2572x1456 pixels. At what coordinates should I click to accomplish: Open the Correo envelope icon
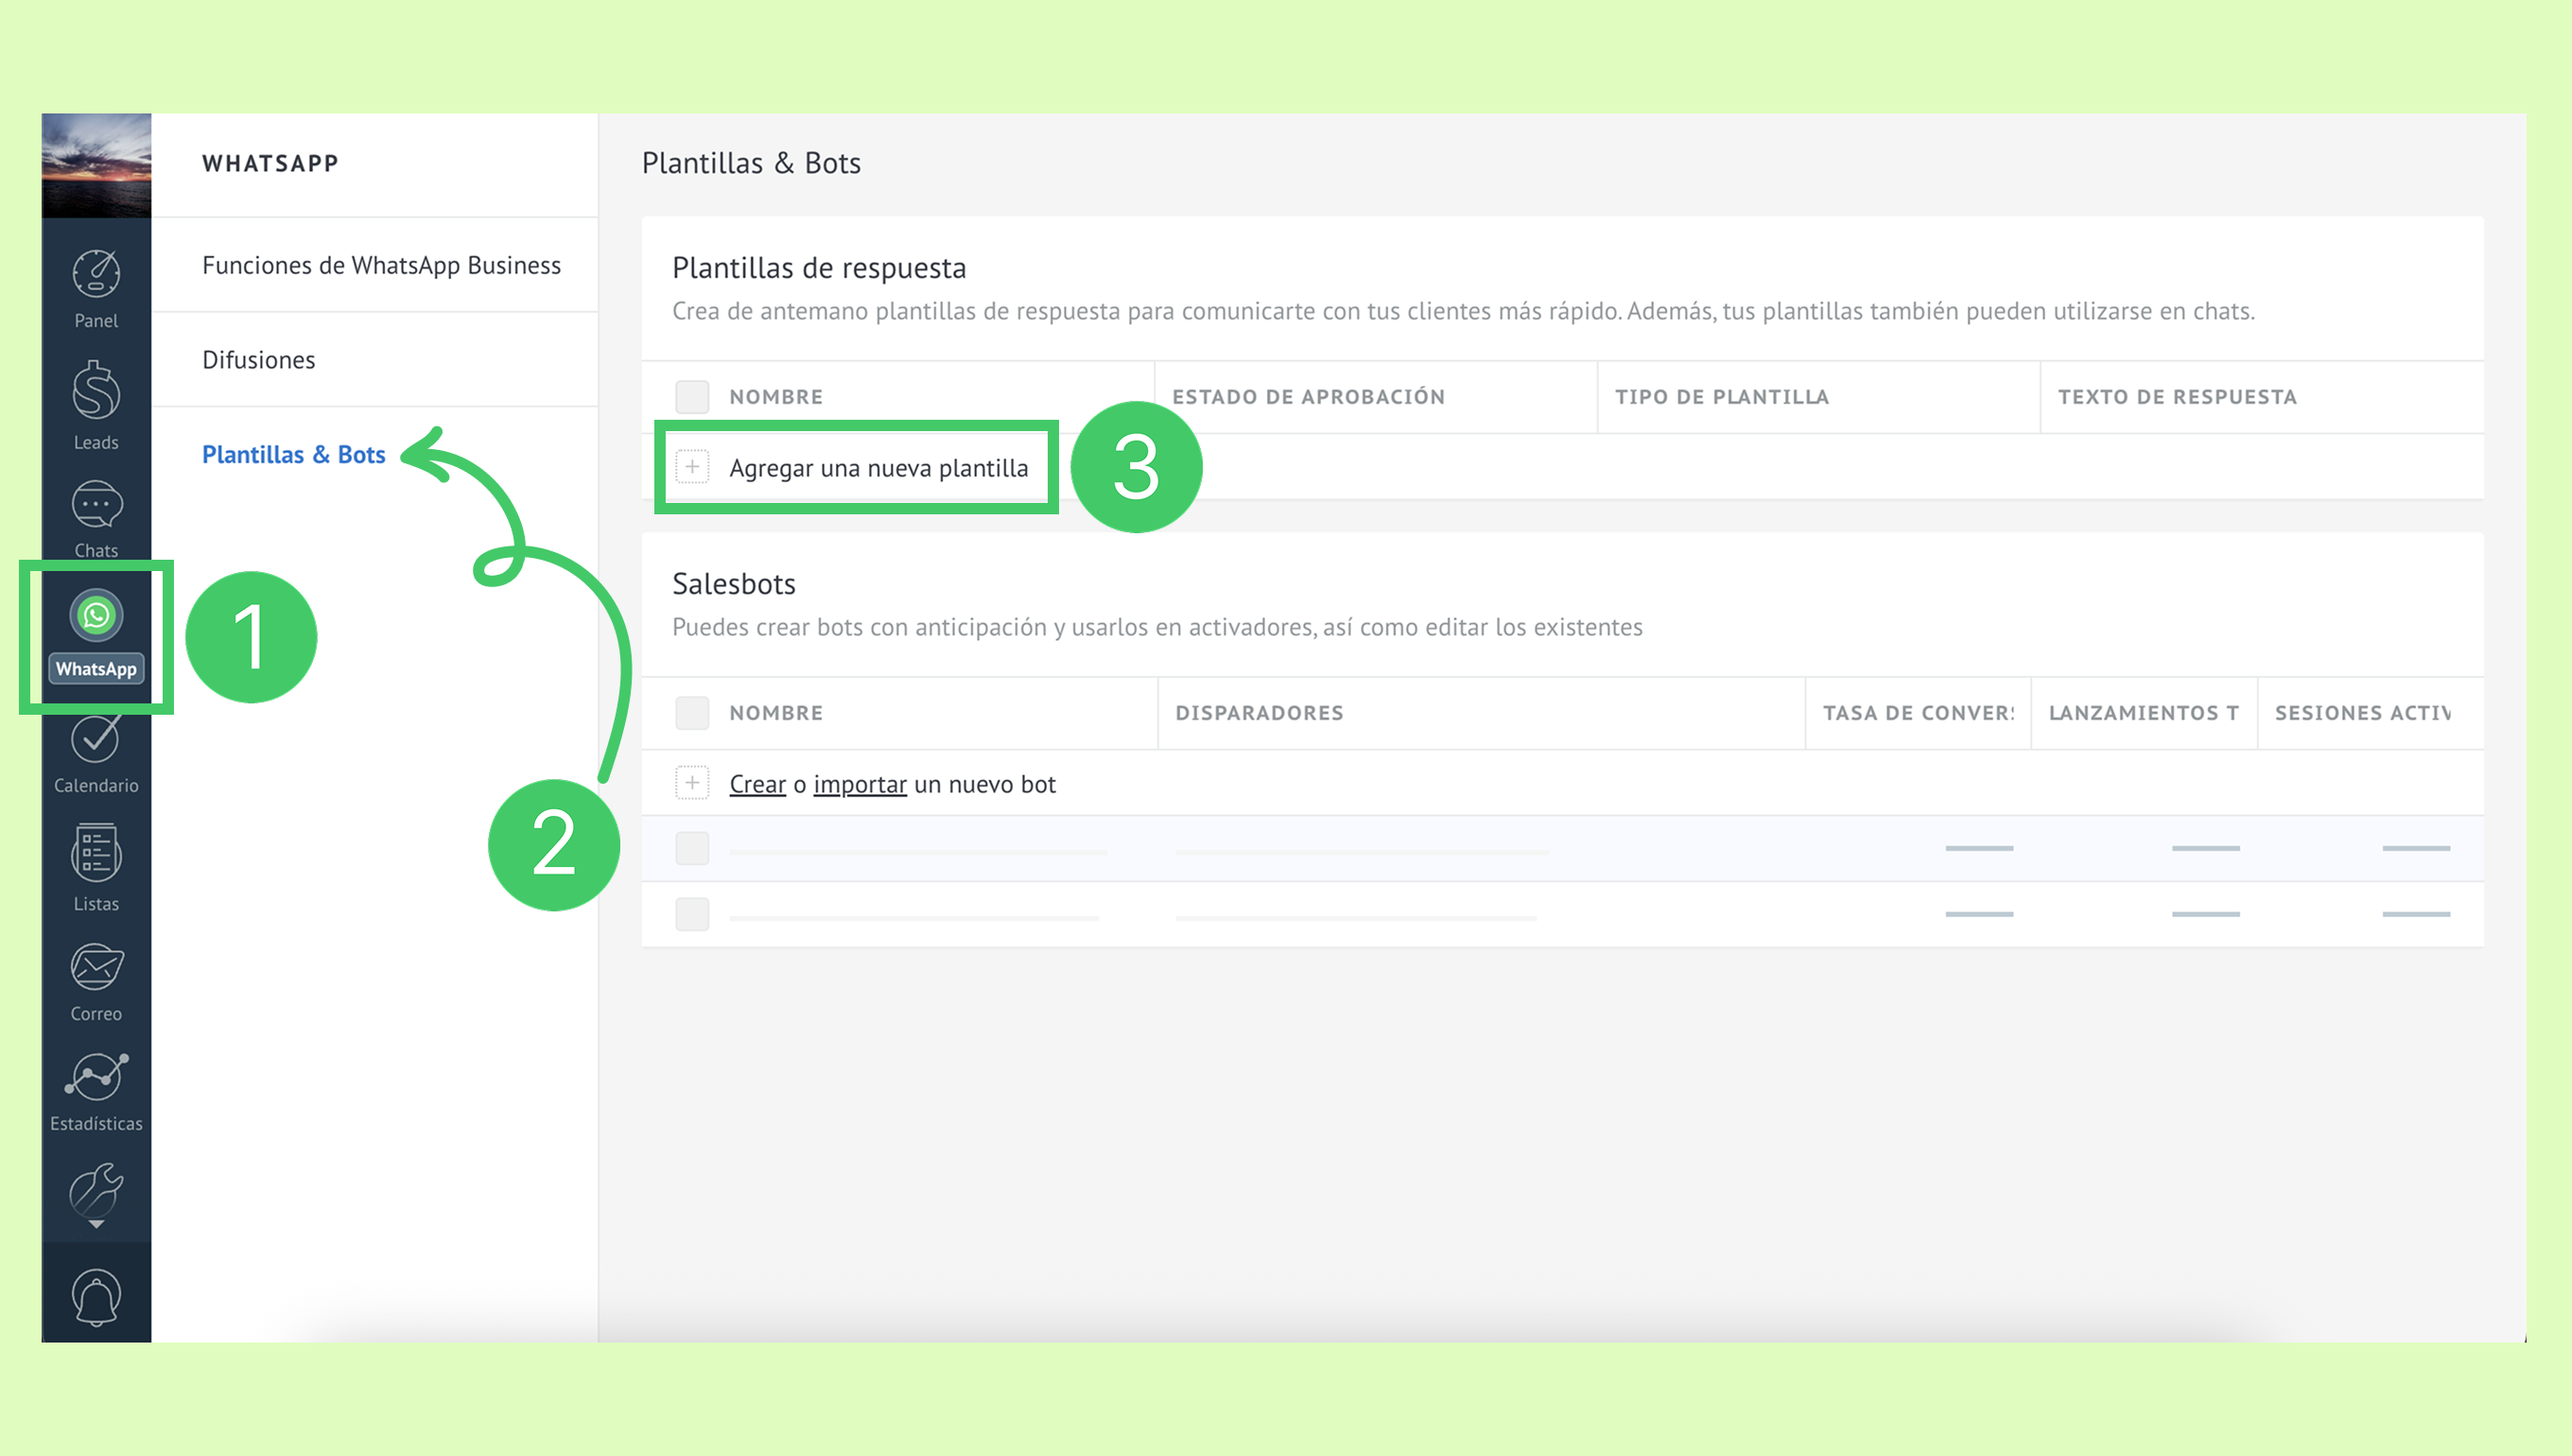tap(96, 968)
